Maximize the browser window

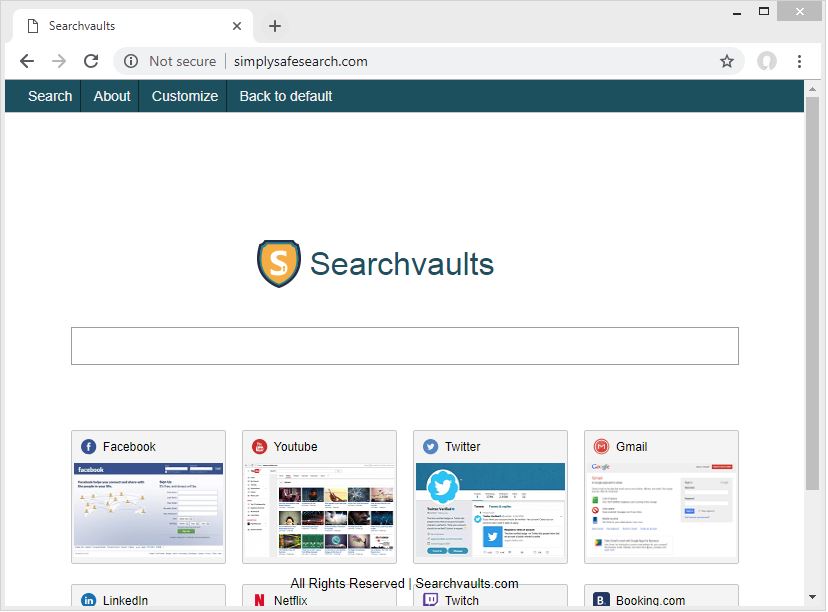[x=764, y=11]
